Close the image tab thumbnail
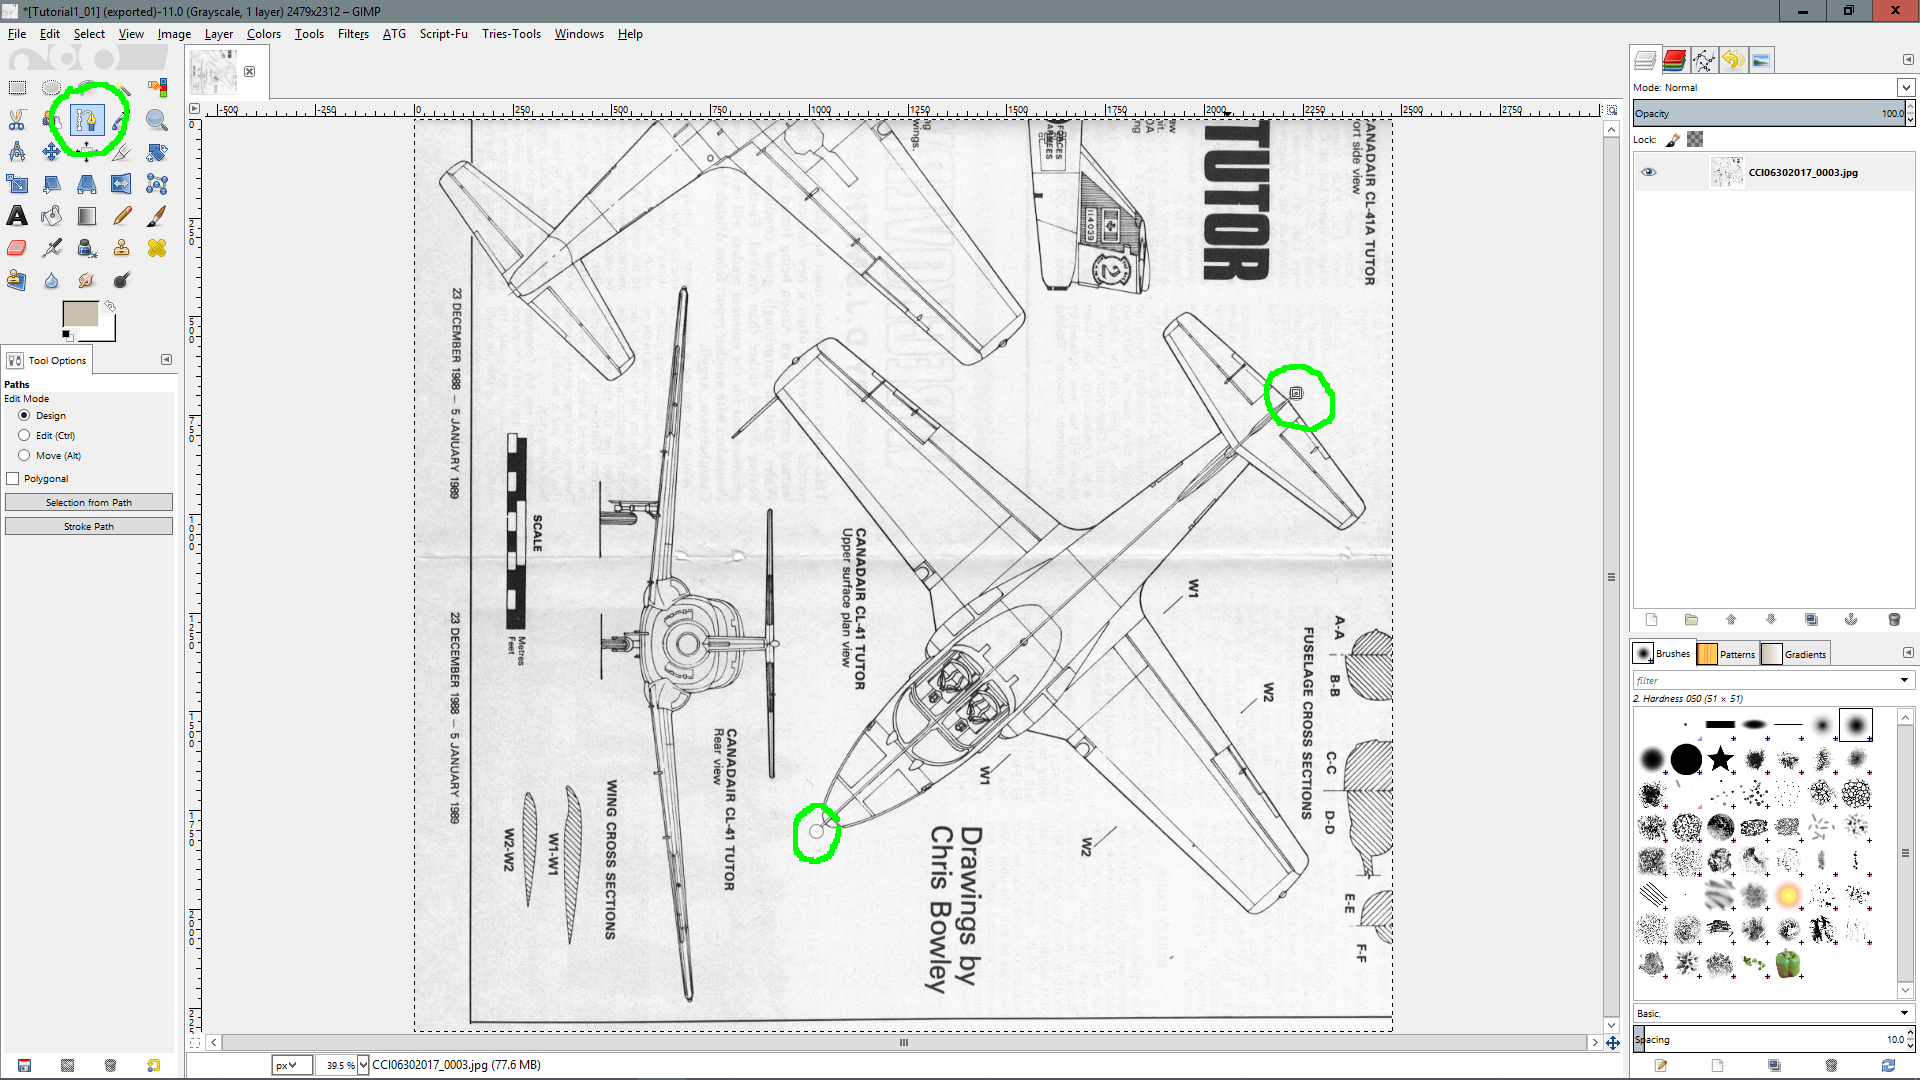The width and height of the screenshot is (1920, 1080). tap(250, 72)
